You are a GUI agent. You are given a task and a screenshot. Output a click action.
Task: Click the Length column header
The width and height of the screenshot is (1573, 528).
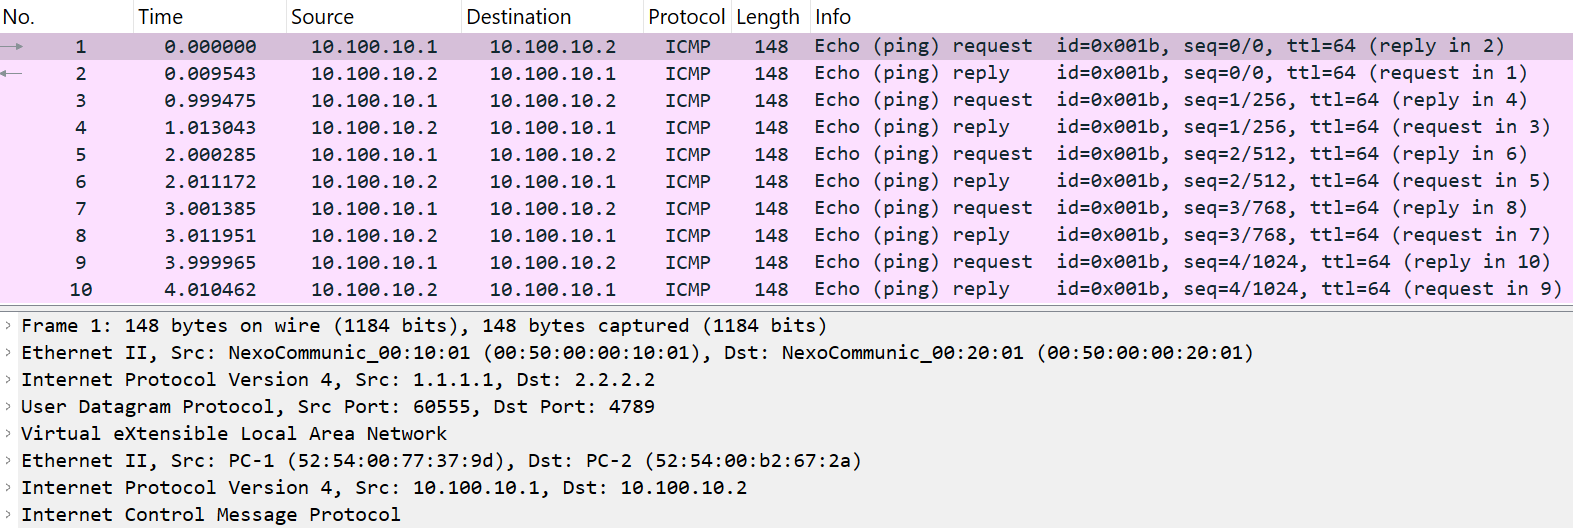[x=767, y=17]
